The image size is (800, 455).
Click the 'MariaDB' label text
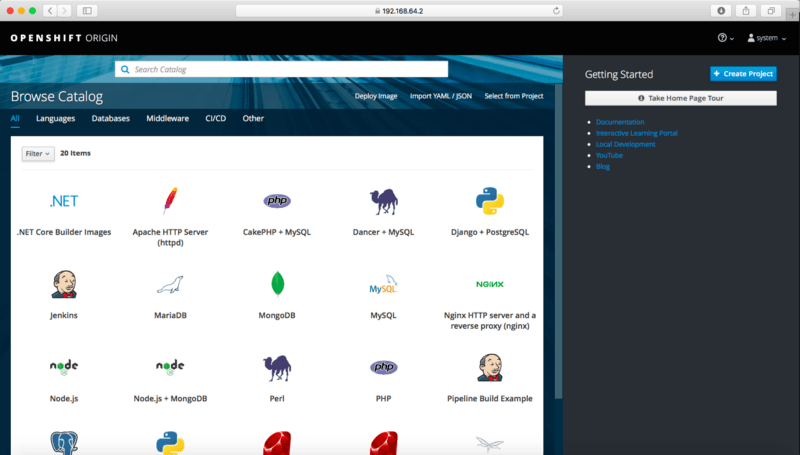click(x=170, y=315)
